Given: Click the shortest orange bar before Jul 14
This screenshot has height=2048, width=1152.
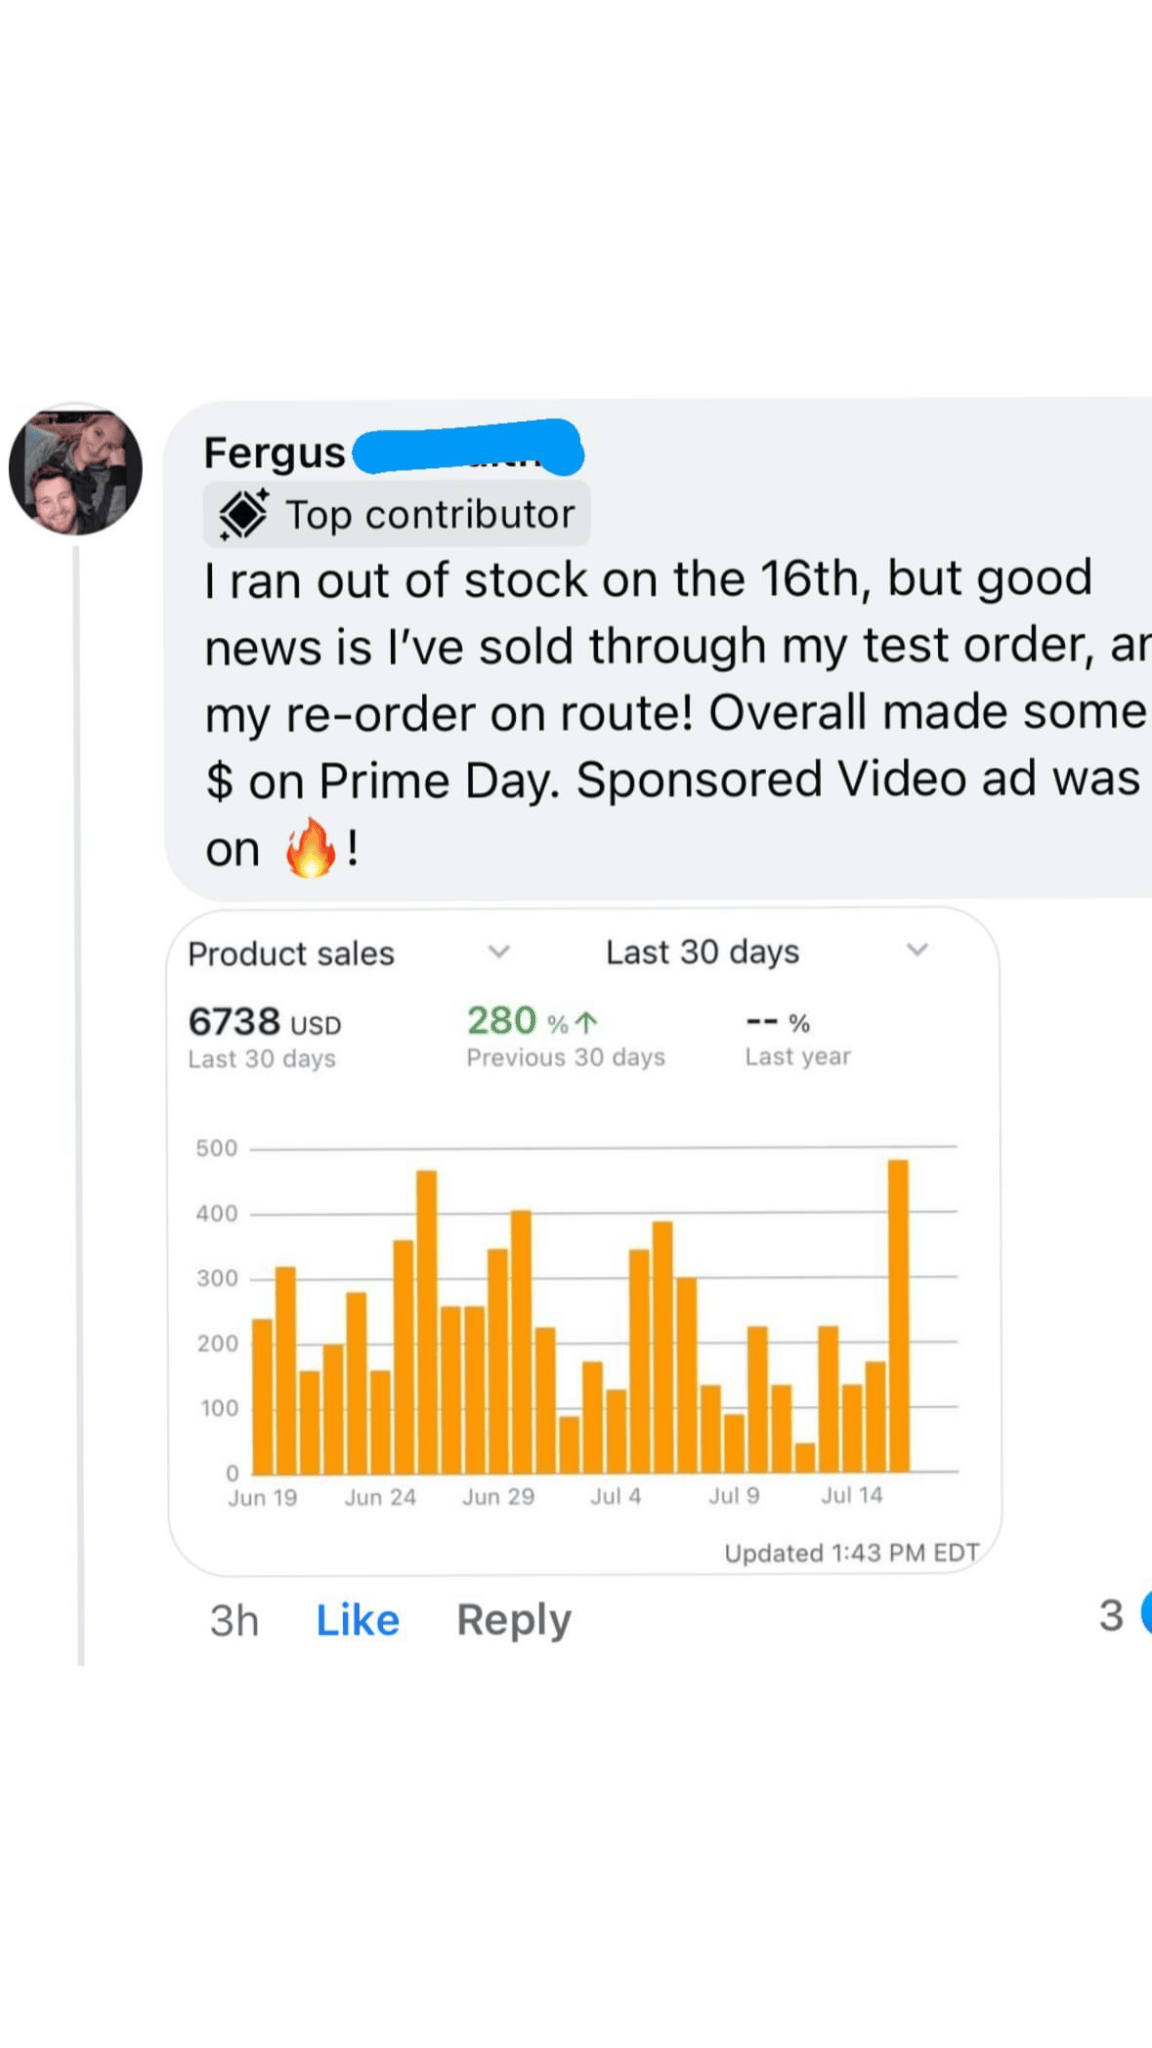Looking at the screenshot, I should 804,1458.
